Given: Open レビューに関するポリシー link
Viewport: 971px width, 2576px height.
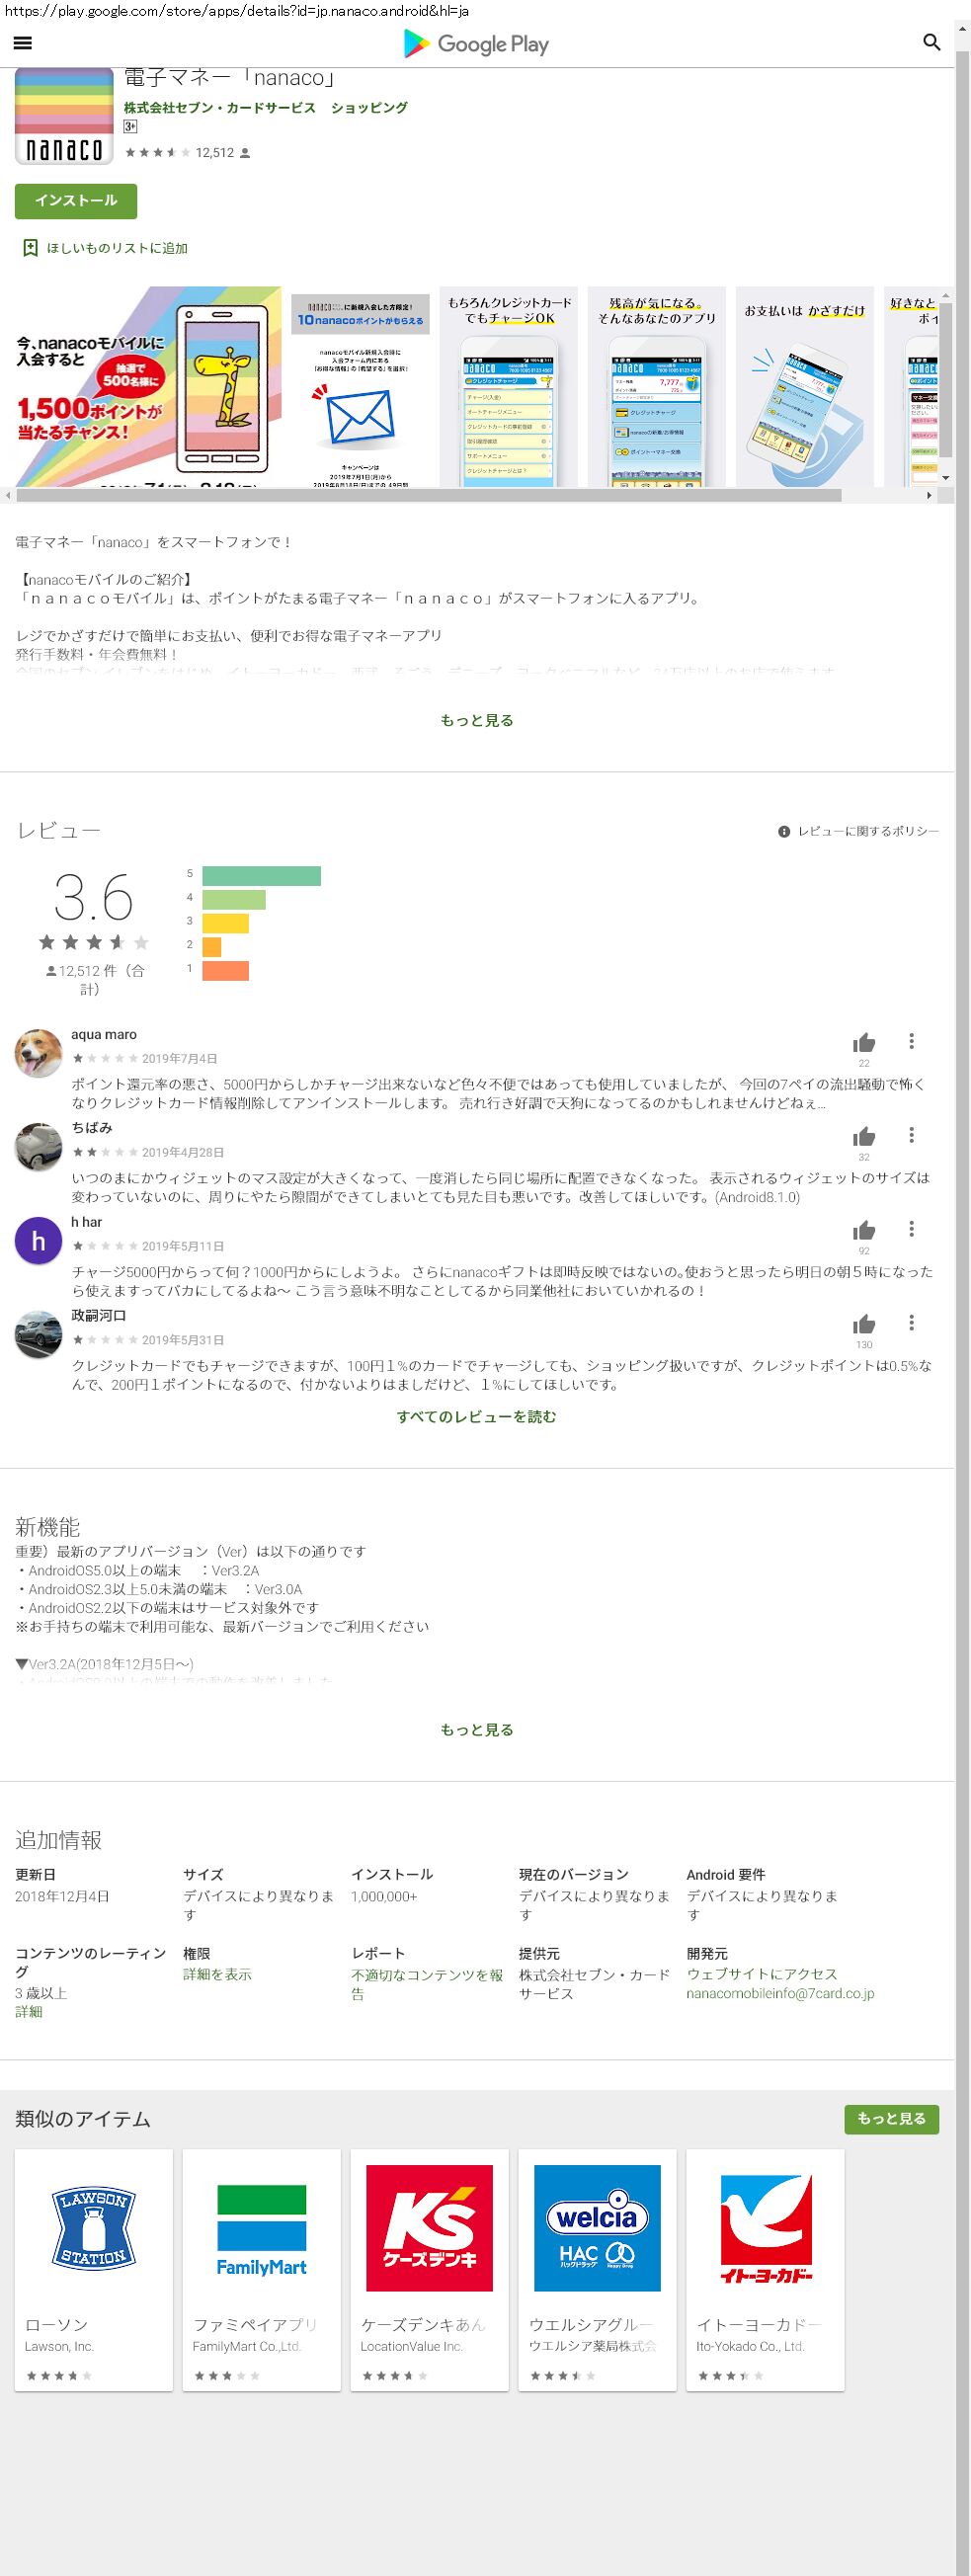Looking at the screenshot, I should click(x=868, y=832).
